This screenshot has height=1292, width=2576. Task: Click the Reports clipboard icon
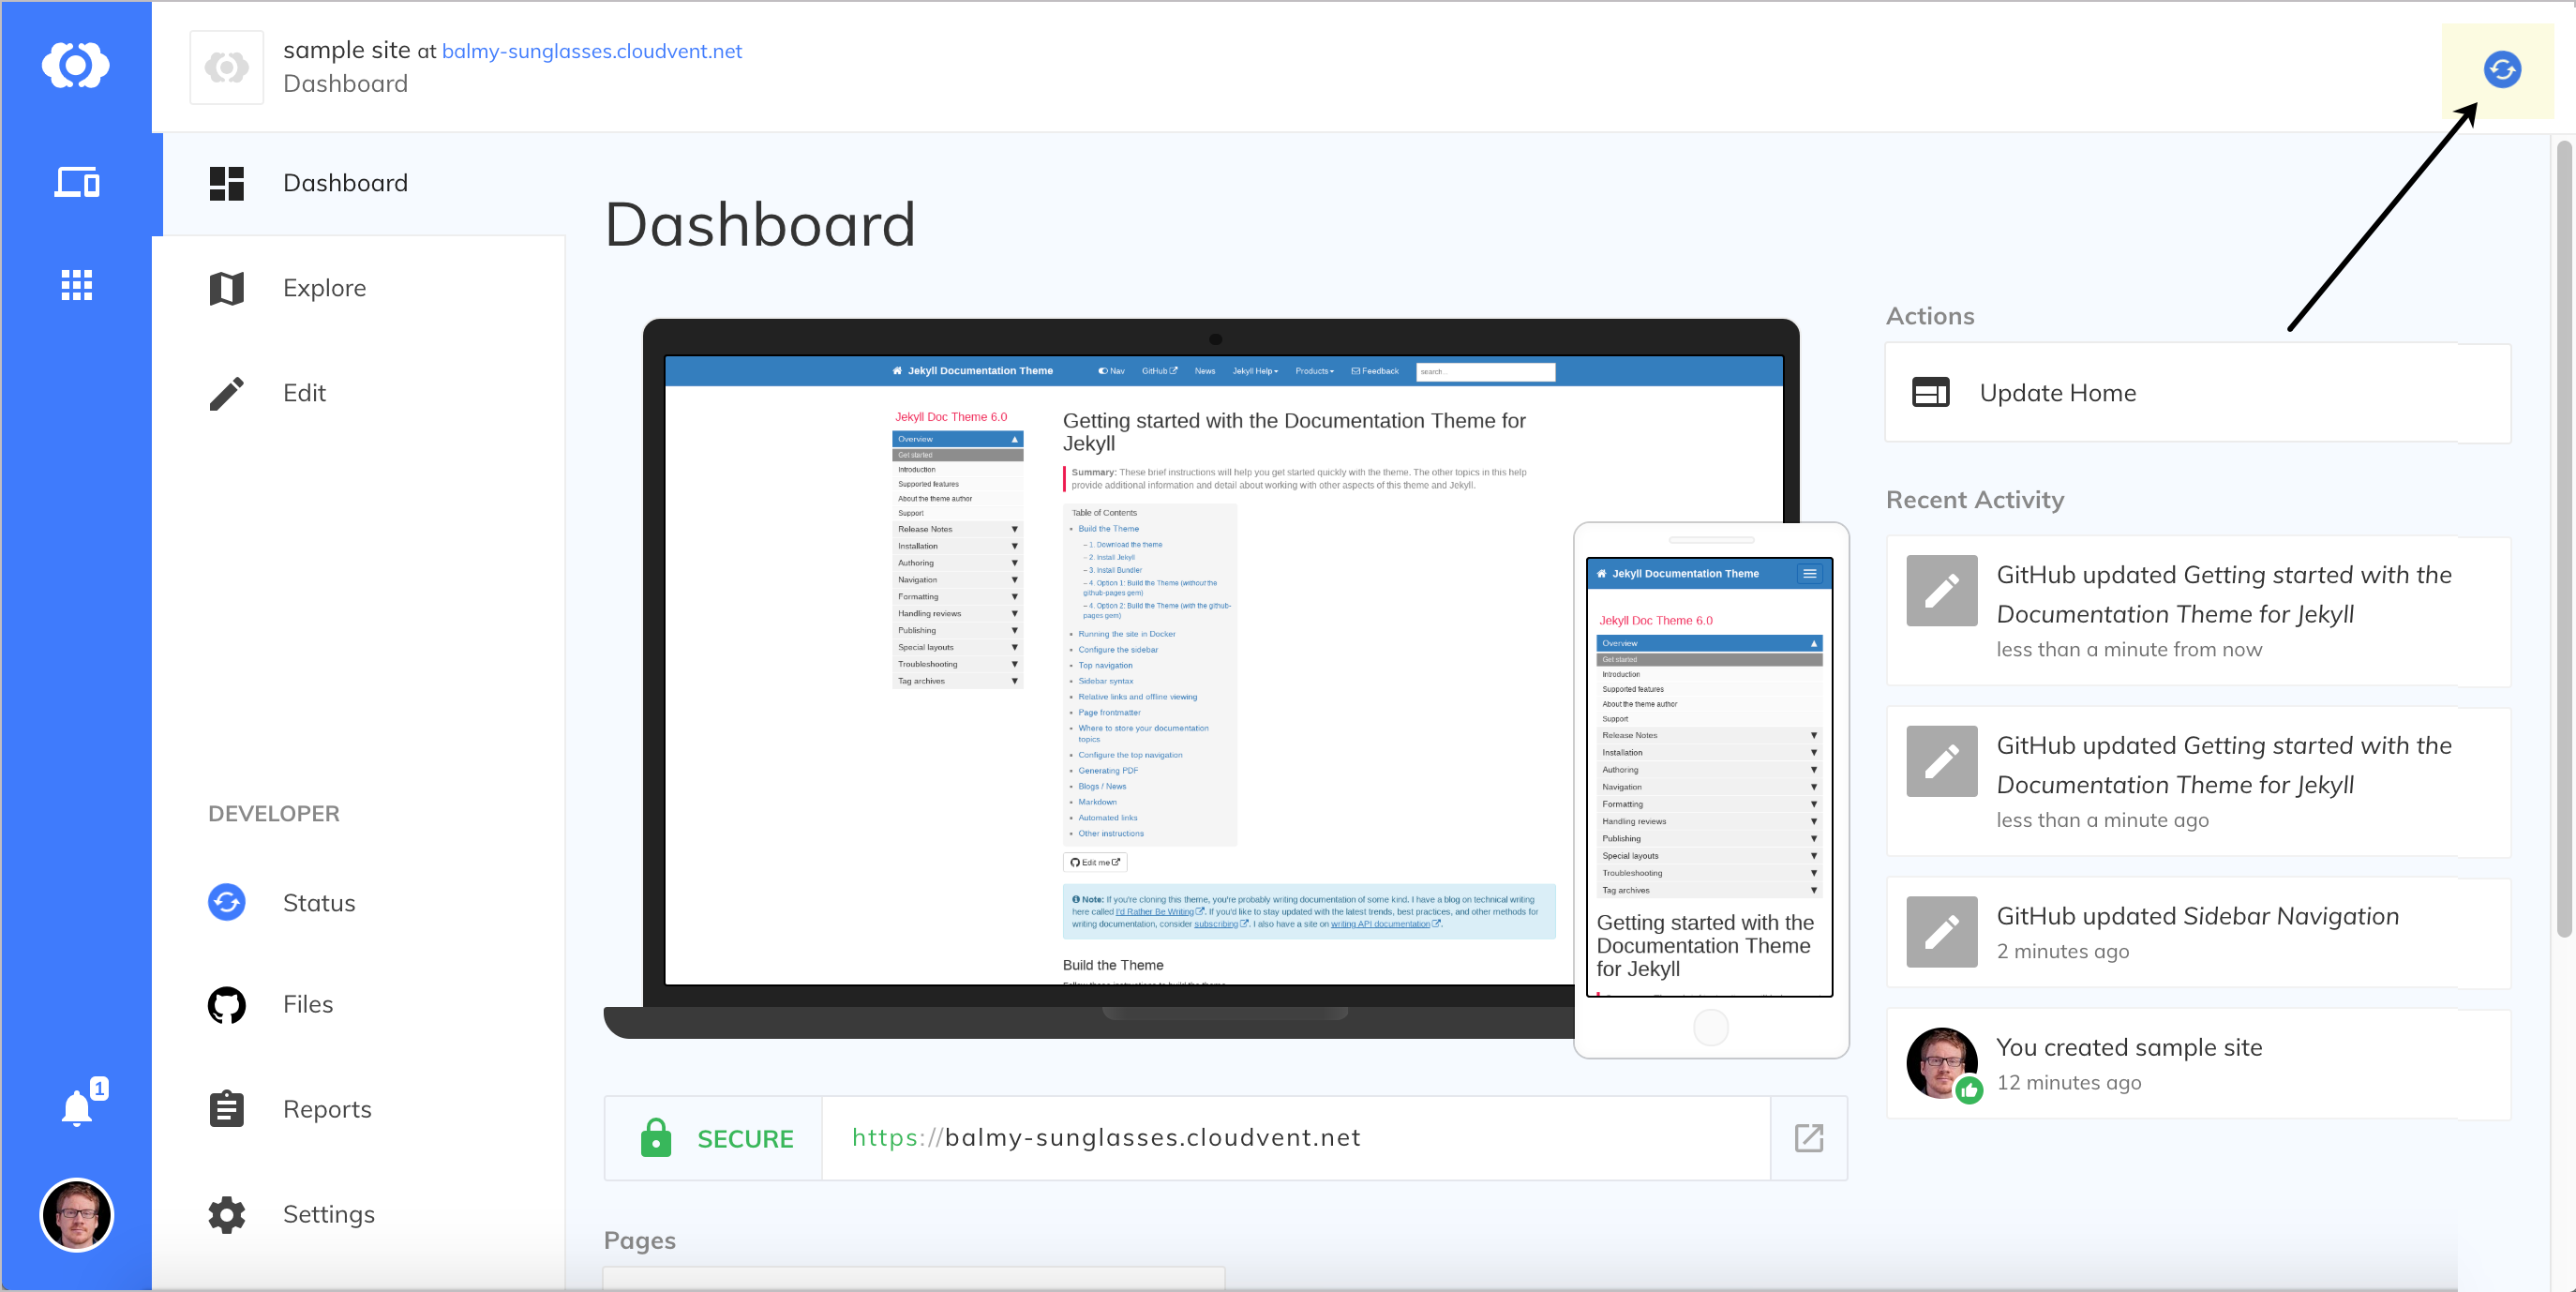(227, 1109)
